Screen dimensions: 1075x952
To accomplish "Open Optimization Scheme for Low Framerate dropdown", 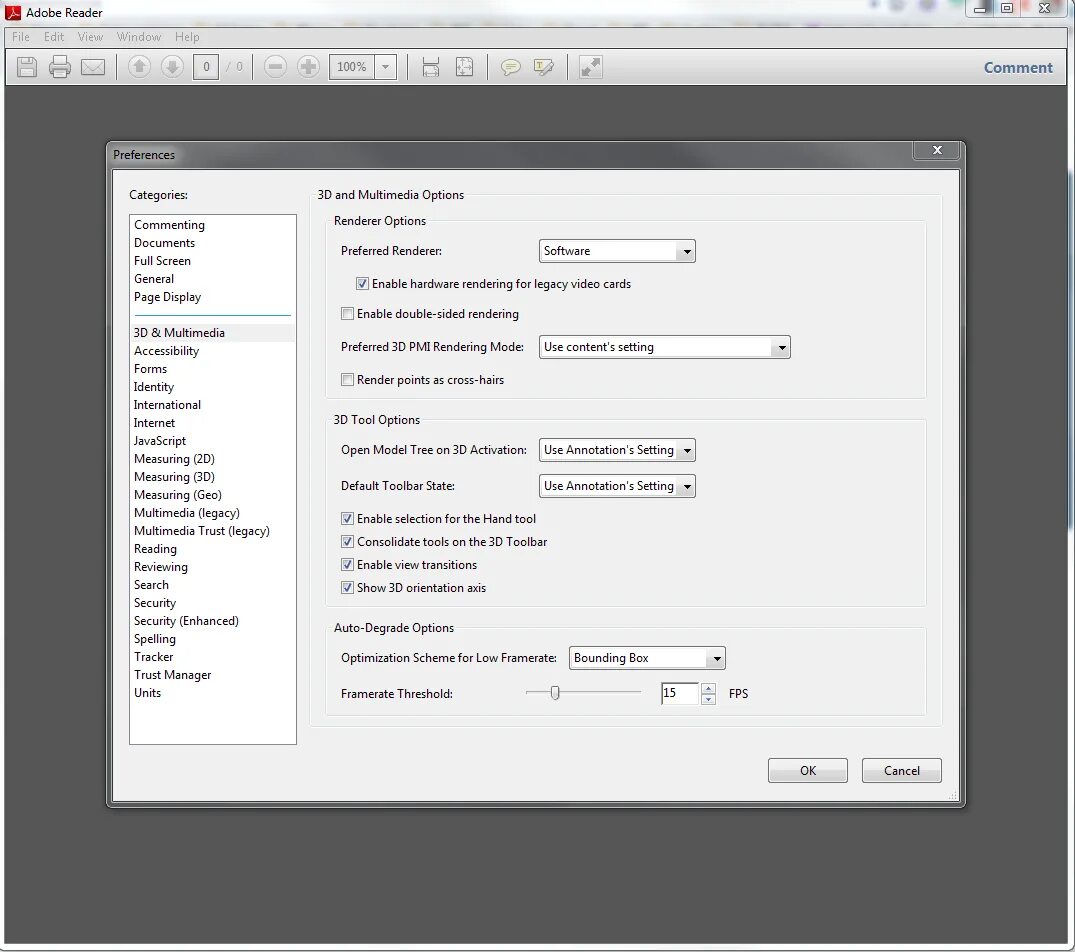I will (x=647, y=658).
